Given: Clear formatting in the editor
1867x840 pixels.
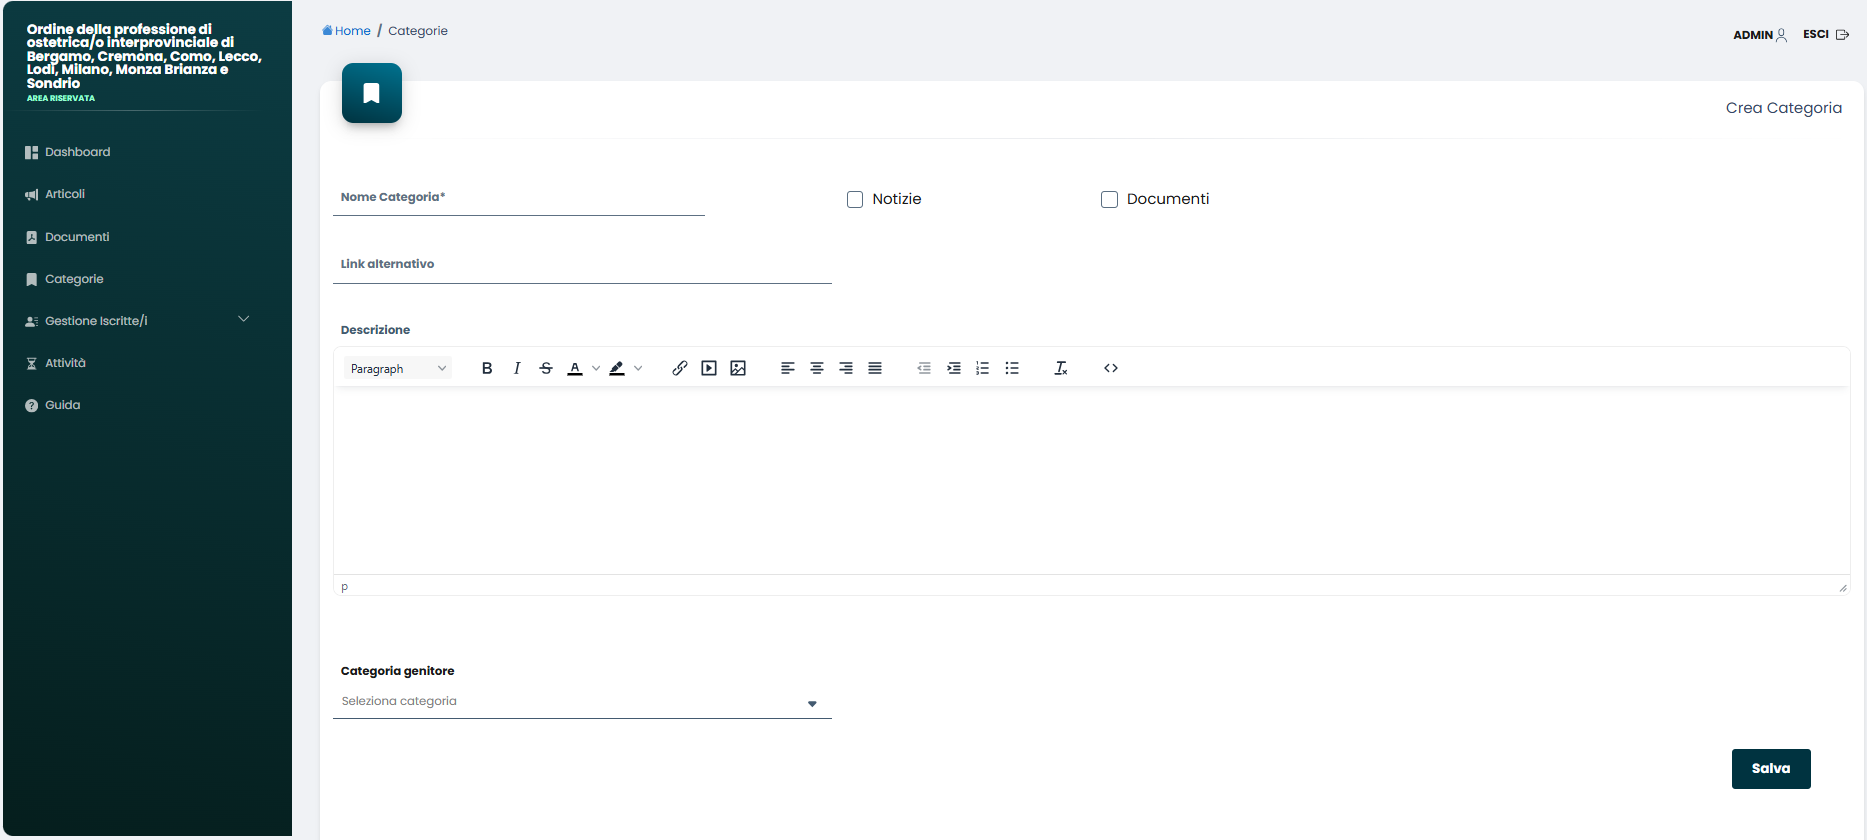Looking at the screenshot, I should pos(1061,368).
